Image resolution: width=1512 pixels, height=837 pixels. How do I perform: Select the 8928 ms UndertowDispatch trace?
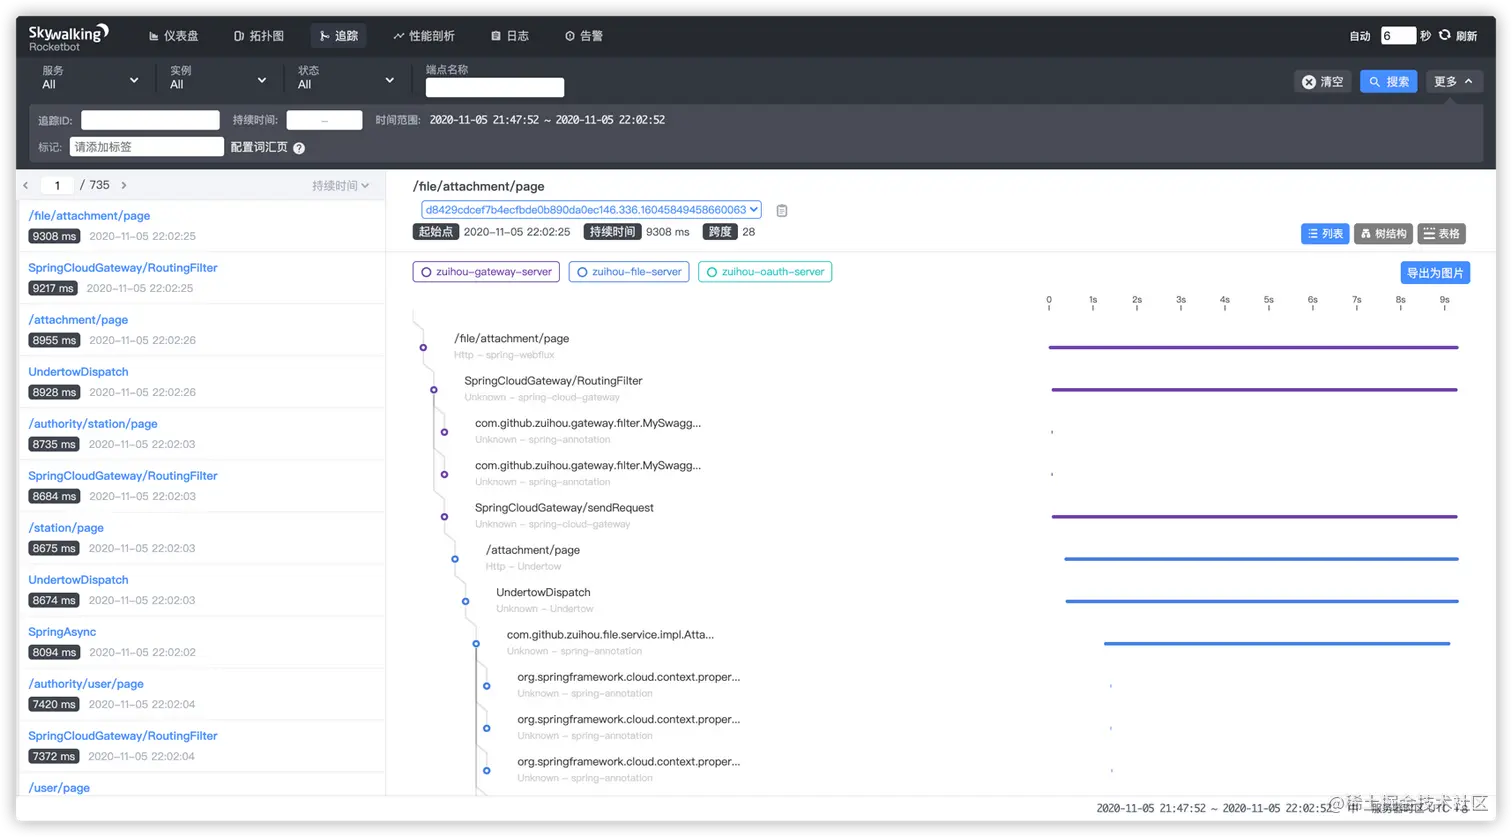[201, 382]
